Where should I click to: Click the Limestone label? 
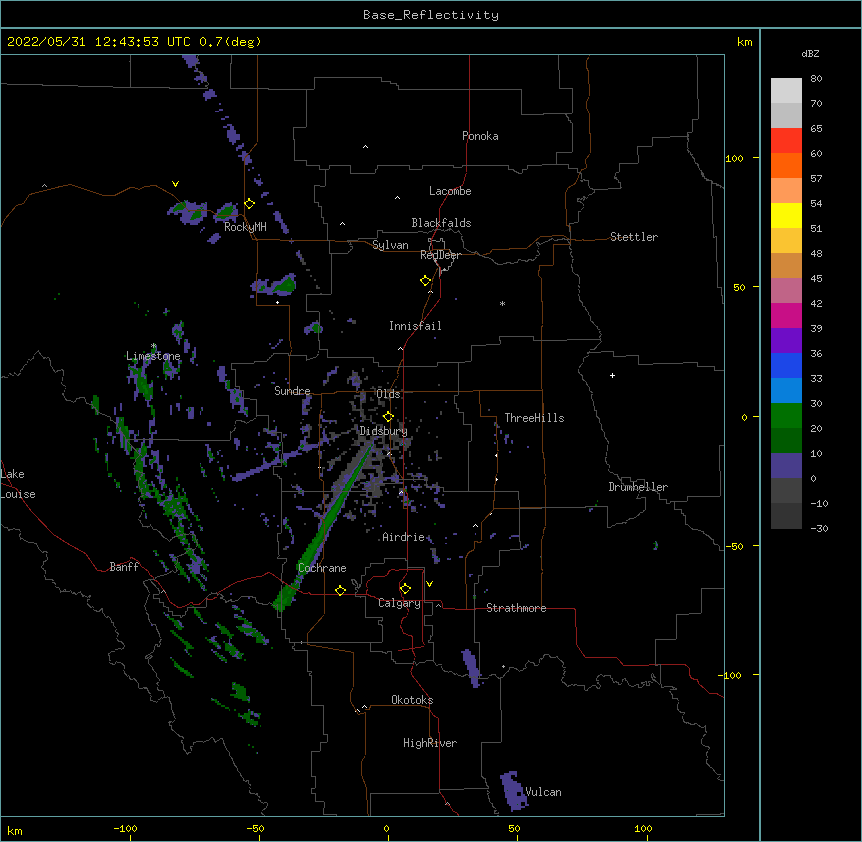(x=153, y=356)
